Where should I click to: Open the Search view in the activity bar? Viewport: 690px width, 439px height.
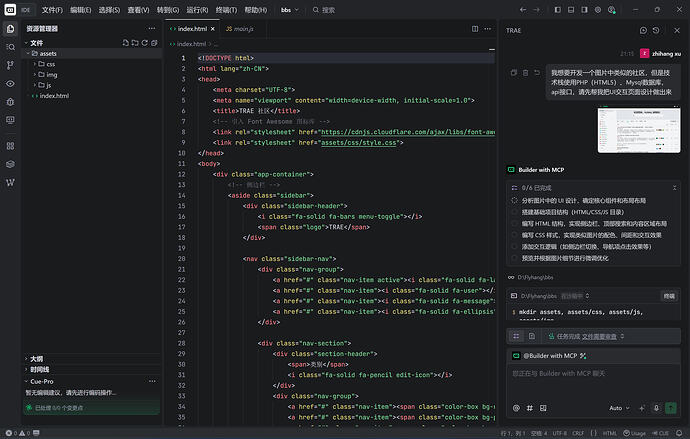10,47
